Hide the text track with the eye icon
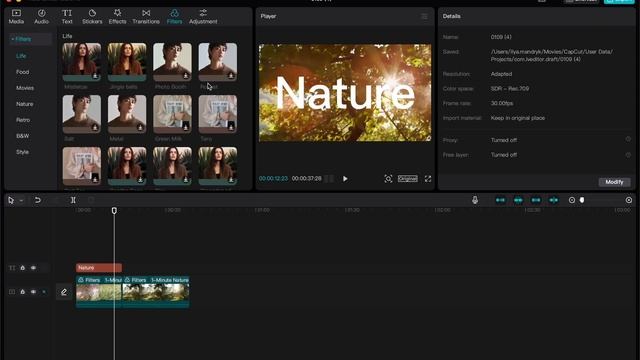640x360 pixels. (x=33, y=268)
